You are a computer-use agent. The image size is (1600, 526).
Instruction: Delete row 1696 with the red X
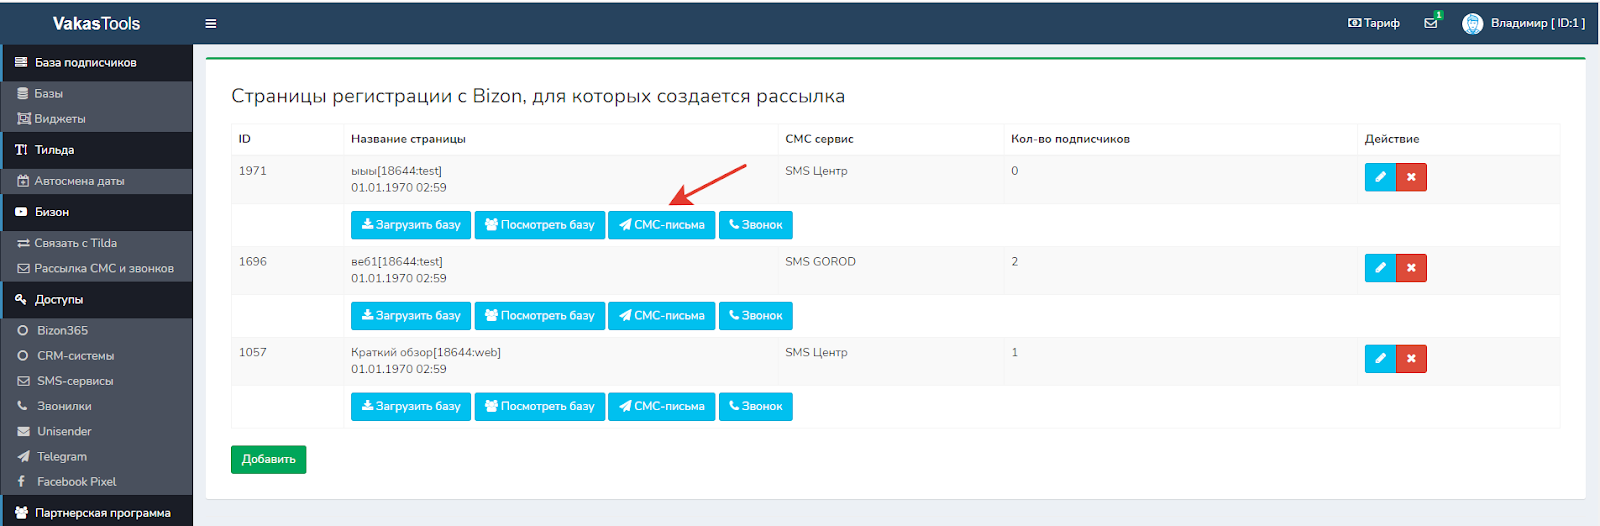(x=1411, y=268)
